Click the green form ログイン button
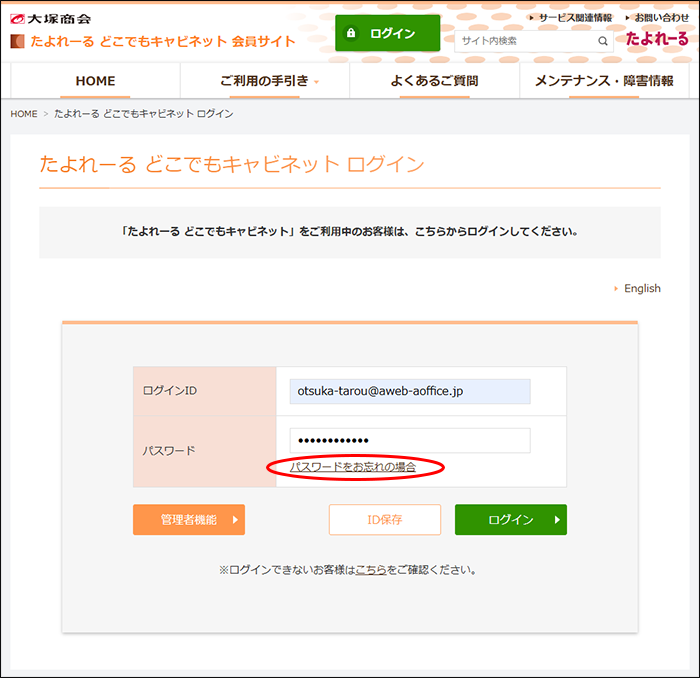Screen dimensions: 700x678 (511, 520)
